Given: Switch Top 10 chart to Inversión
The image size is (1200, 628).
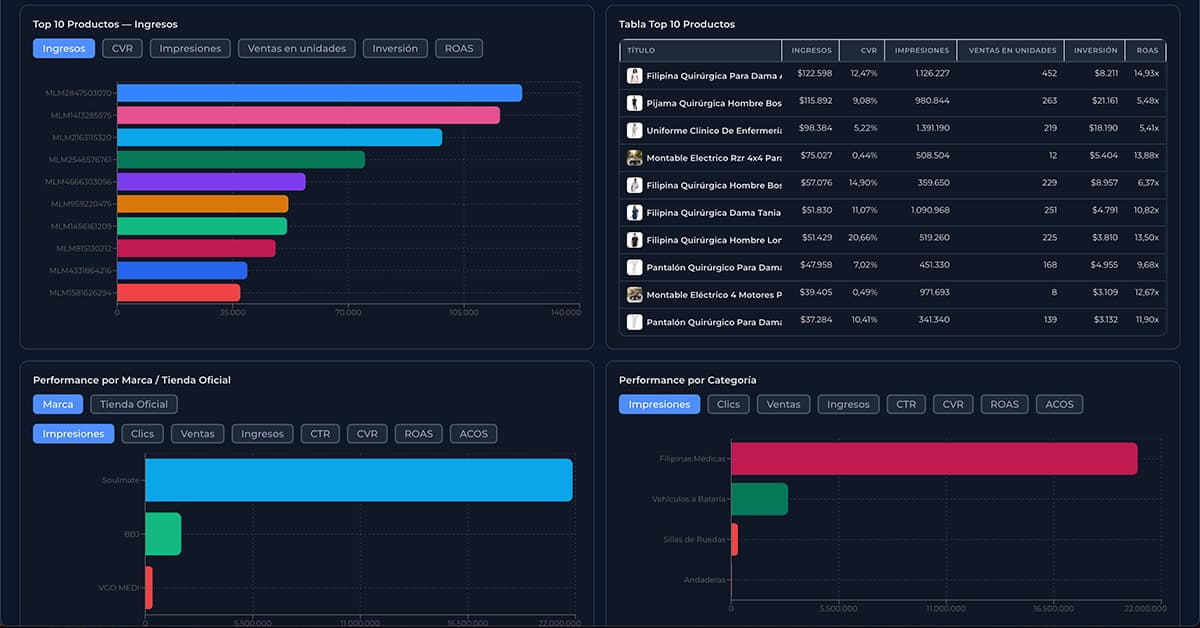Looking at the screenshot, I should click(x=395, y=48).
